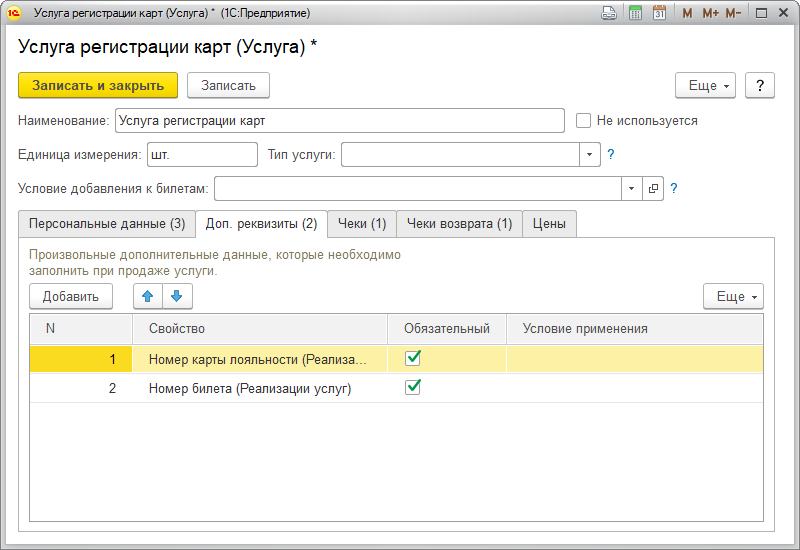Screen dimensions: 800x550
Task: Open the calculator from title bar
Action: tap(635, 13)
